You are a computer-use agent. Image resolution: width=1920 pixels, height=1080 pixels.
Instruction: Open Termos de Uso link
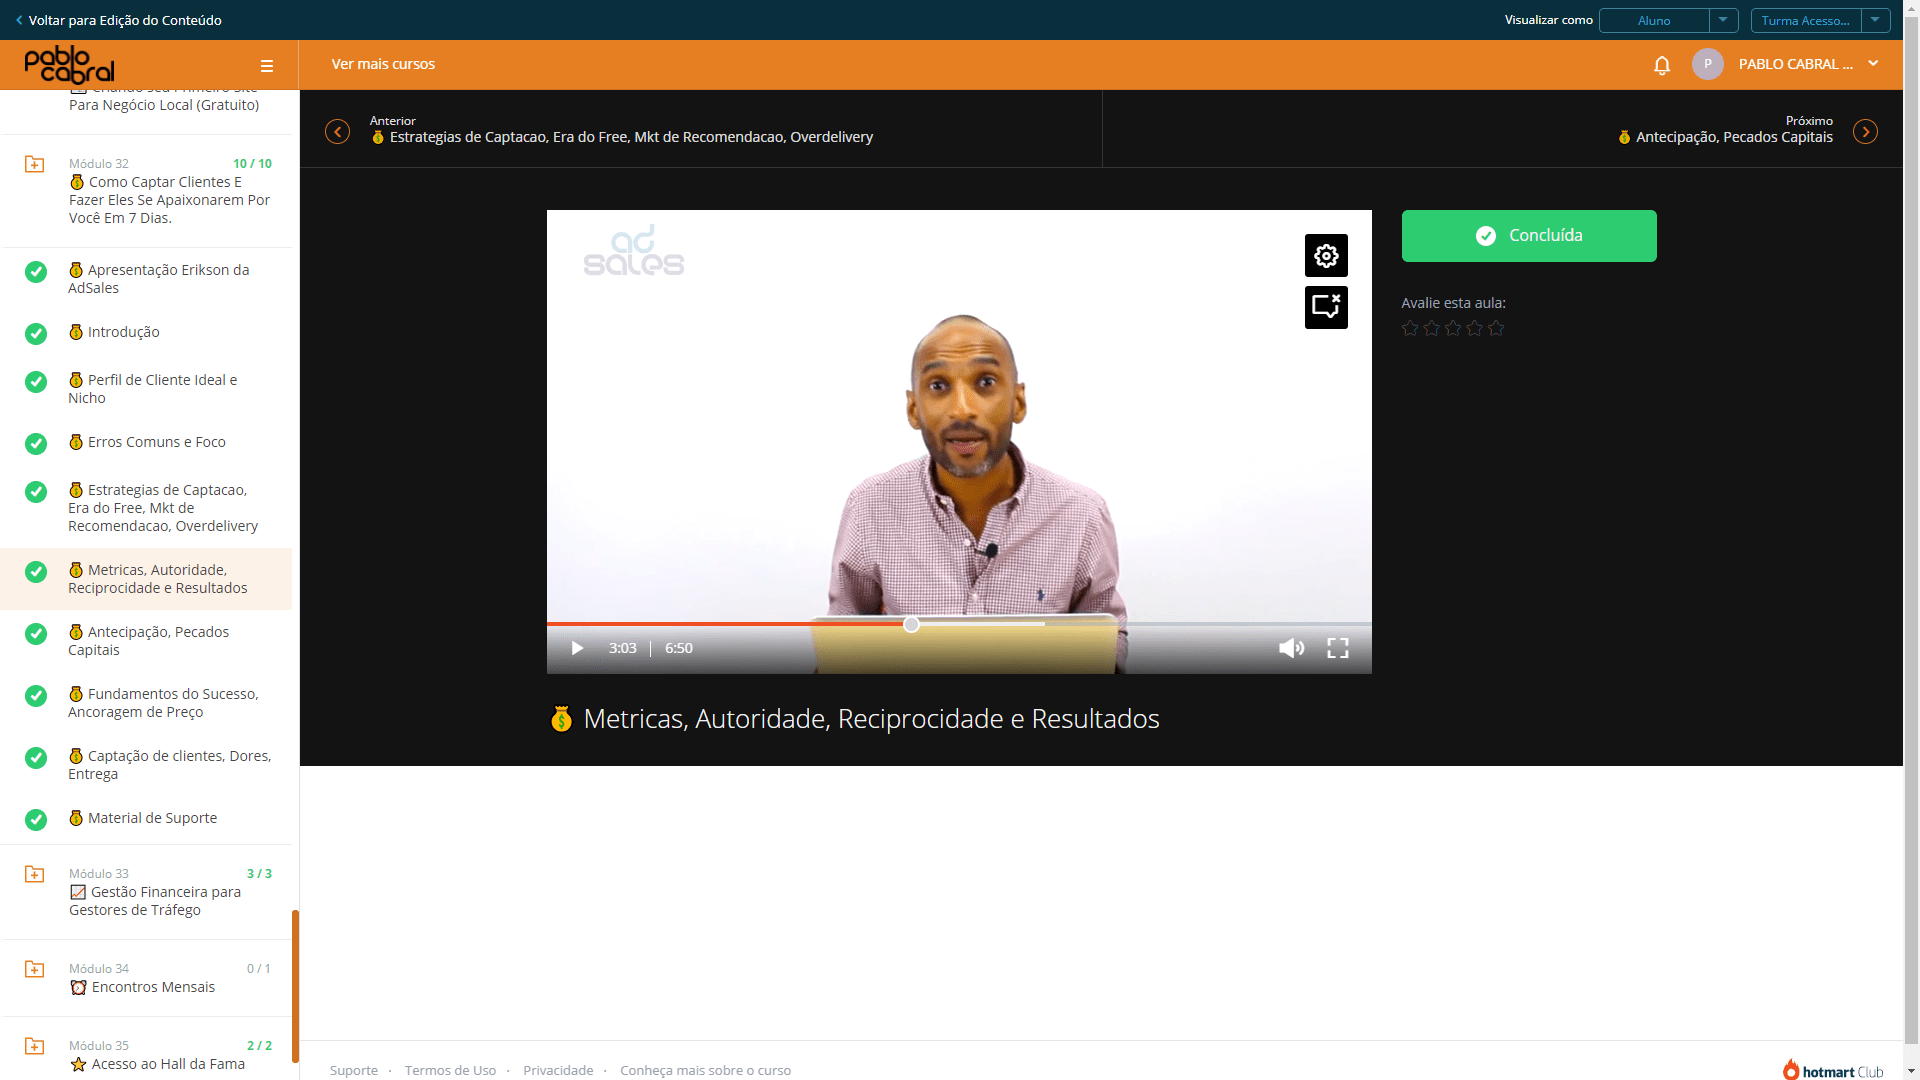coord(450,1070)
